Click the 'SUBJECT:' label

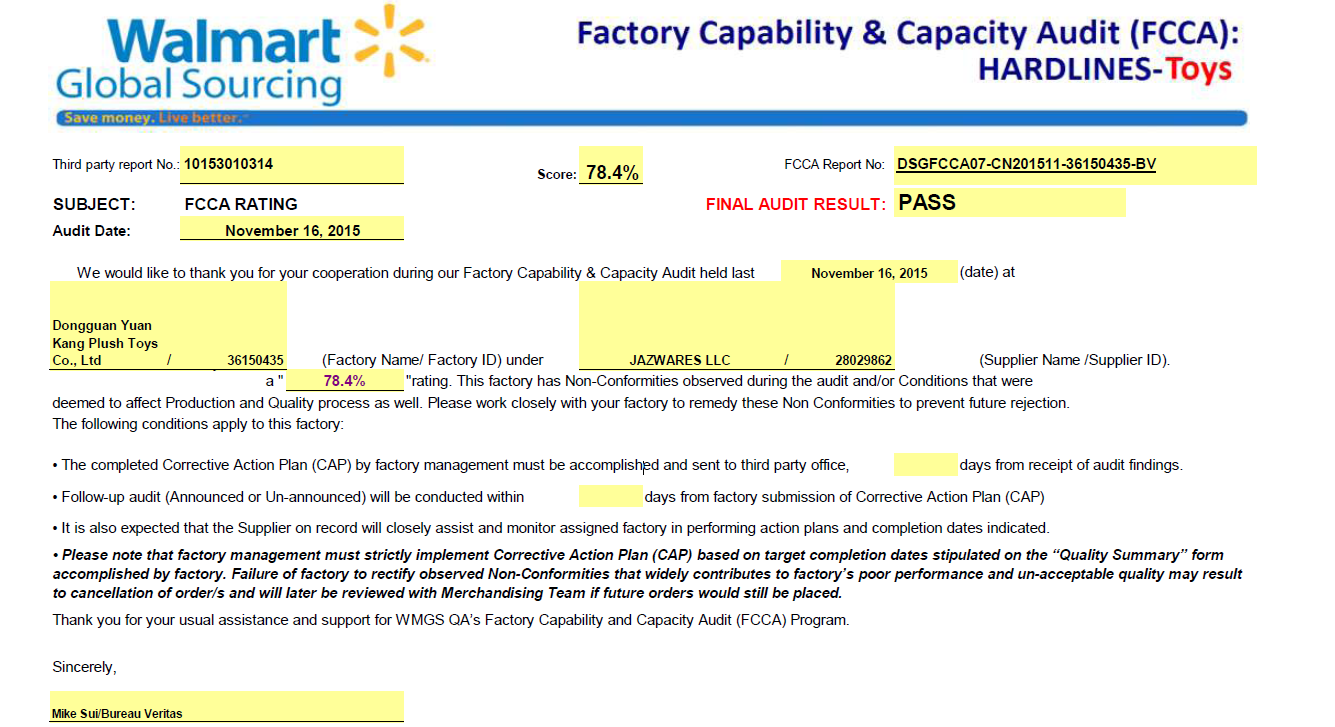pyautogui.click(x=93, y=204)
